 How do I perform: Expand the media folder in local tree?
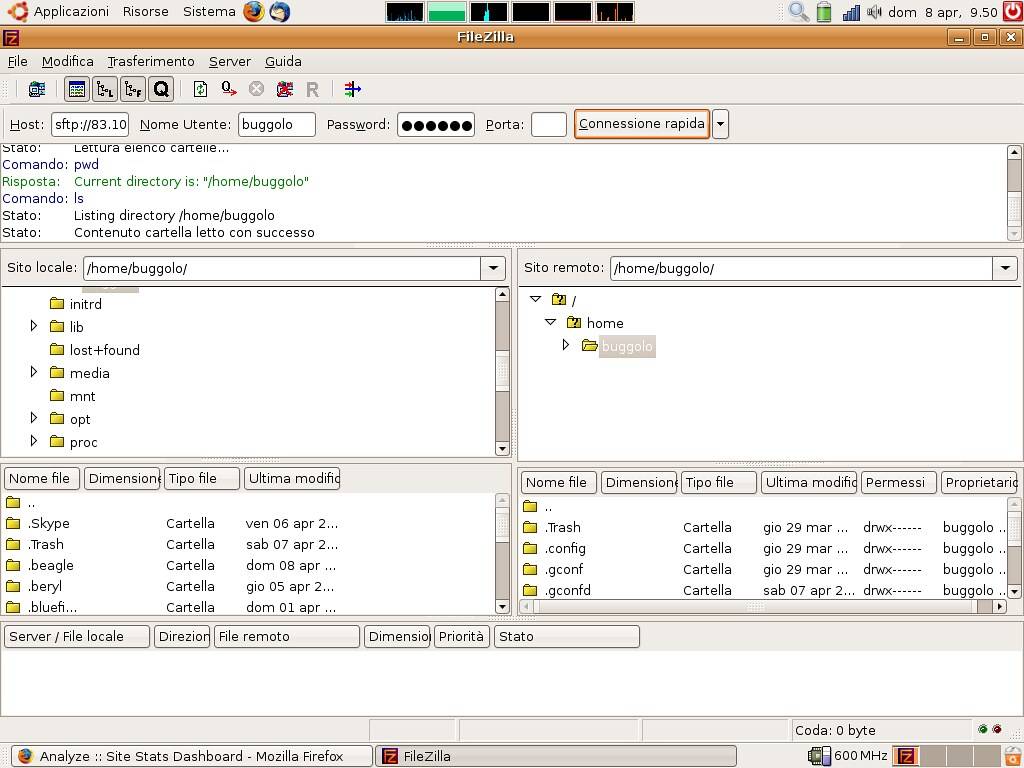click(34, 373)
